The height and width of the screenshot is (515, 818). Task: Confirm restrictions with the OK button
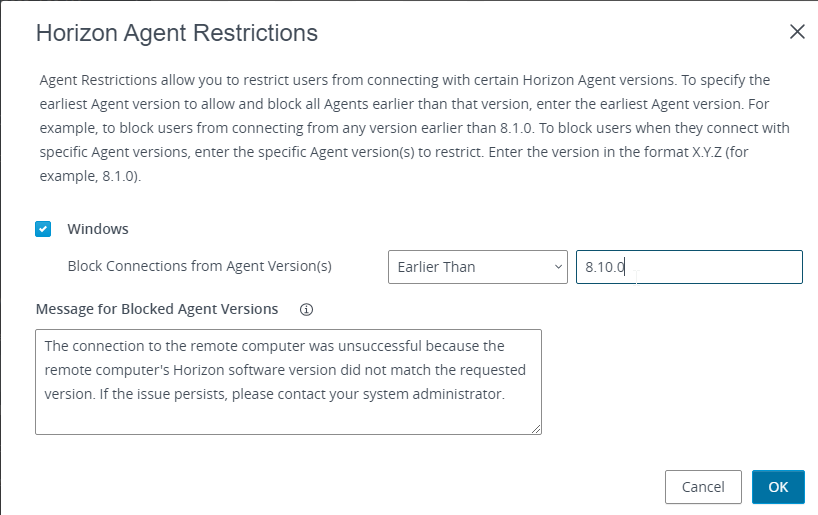[778, 487]
